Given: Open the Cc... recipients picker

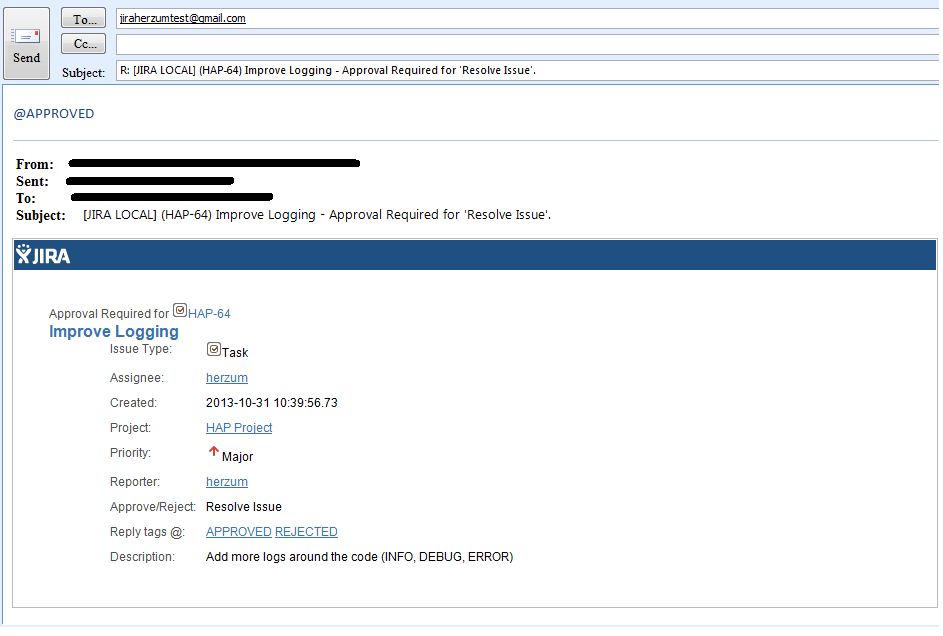Looking at the screenshot, I should (x=83, y=44).
